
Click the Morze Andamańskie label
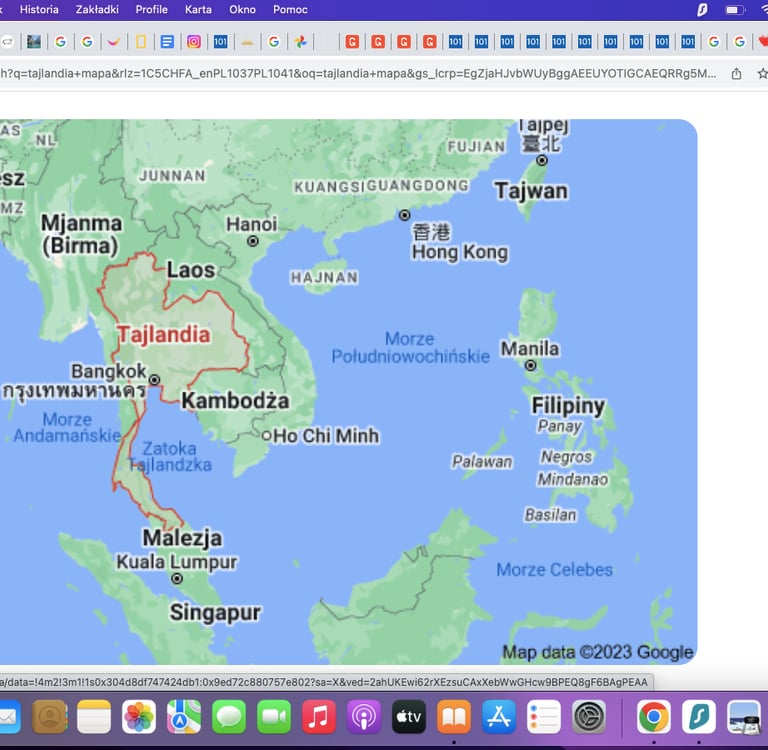[67, 427]
